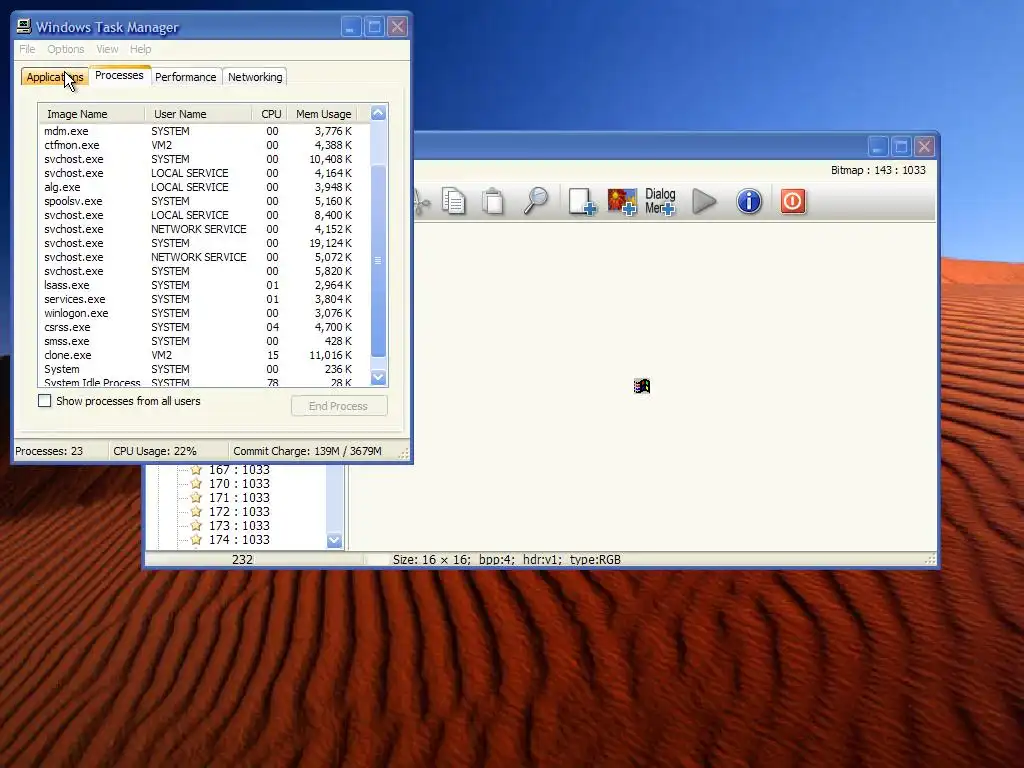Select tree item 174 : 1033
Image resolution: width=1024 pixels, height=768 pixels.
pyautogui.click(x=239, y=540)
